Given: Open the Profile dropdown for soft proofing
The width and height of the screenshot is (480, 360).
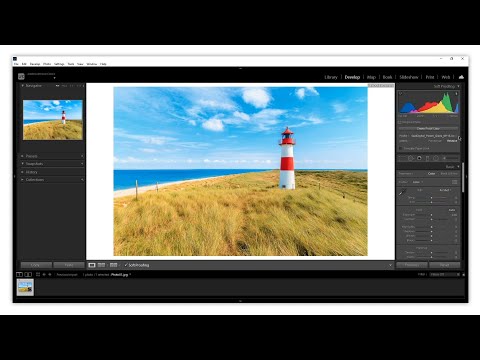Looking at the screenshot, I should (433, 136).
